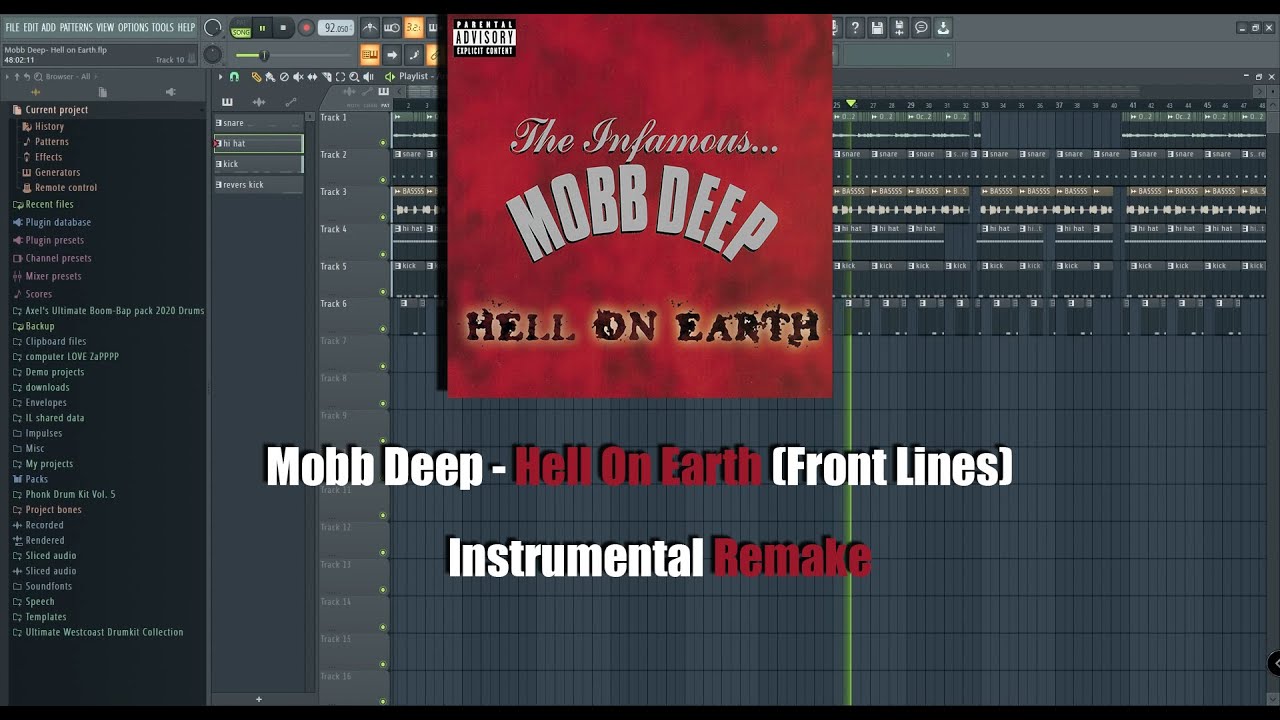Click the pause playback button
This screenshot has width=1280, height=720.
coord(262,29)
